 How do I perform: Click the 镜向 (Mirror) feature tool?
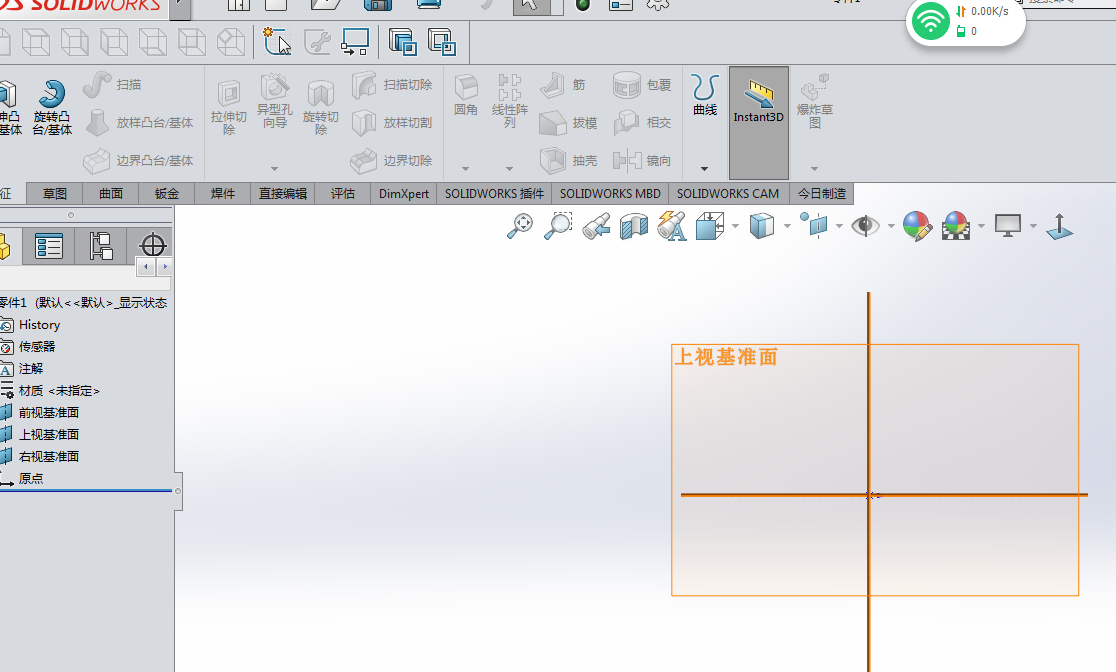(640, 159)
